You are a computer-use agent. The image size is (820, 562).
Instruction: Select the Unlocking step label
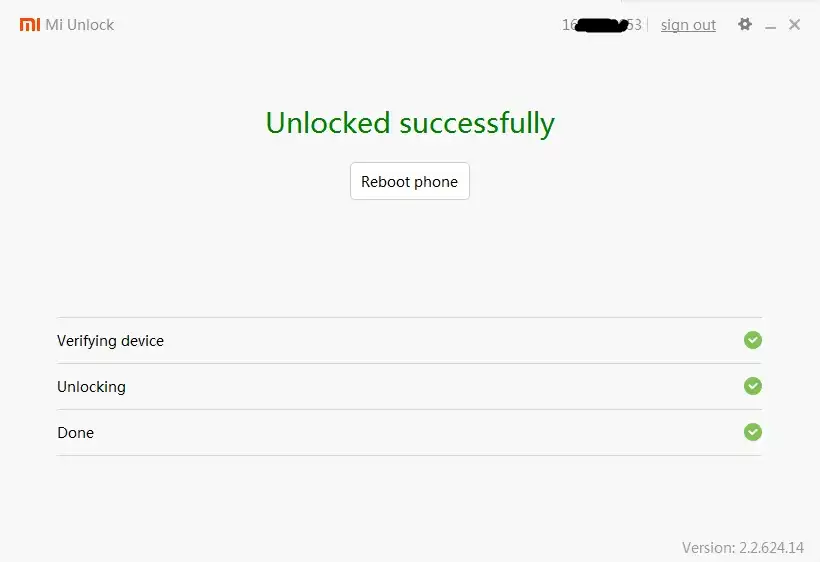pos(91,387)
